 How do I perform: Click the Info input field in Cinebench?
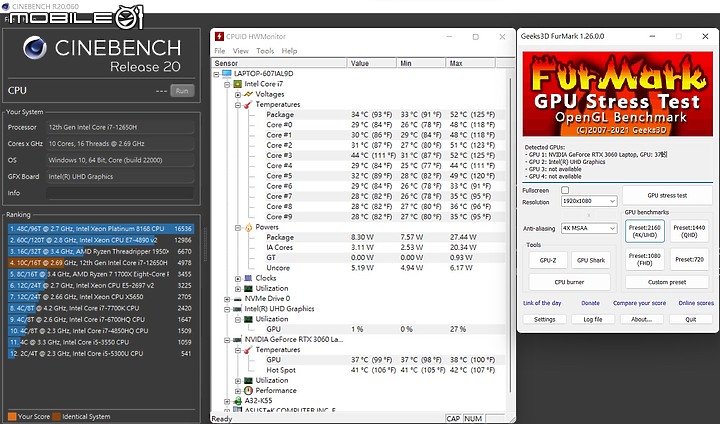pyautogui.click(x=119, y=193)
